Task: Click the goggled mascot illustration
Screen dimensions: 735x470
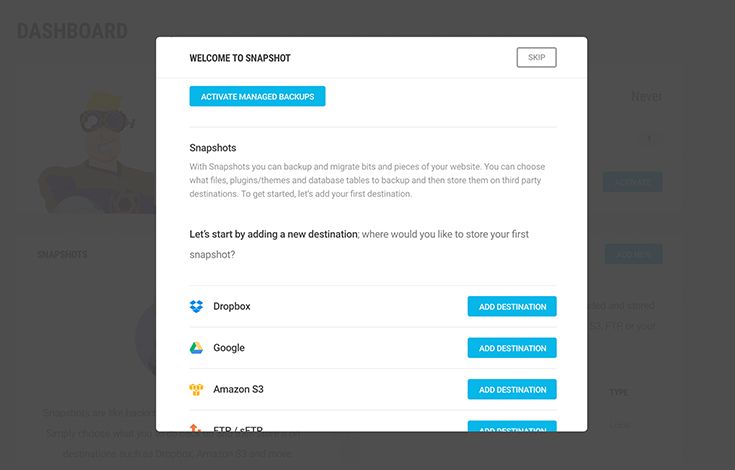Action: tap(98, 152)
